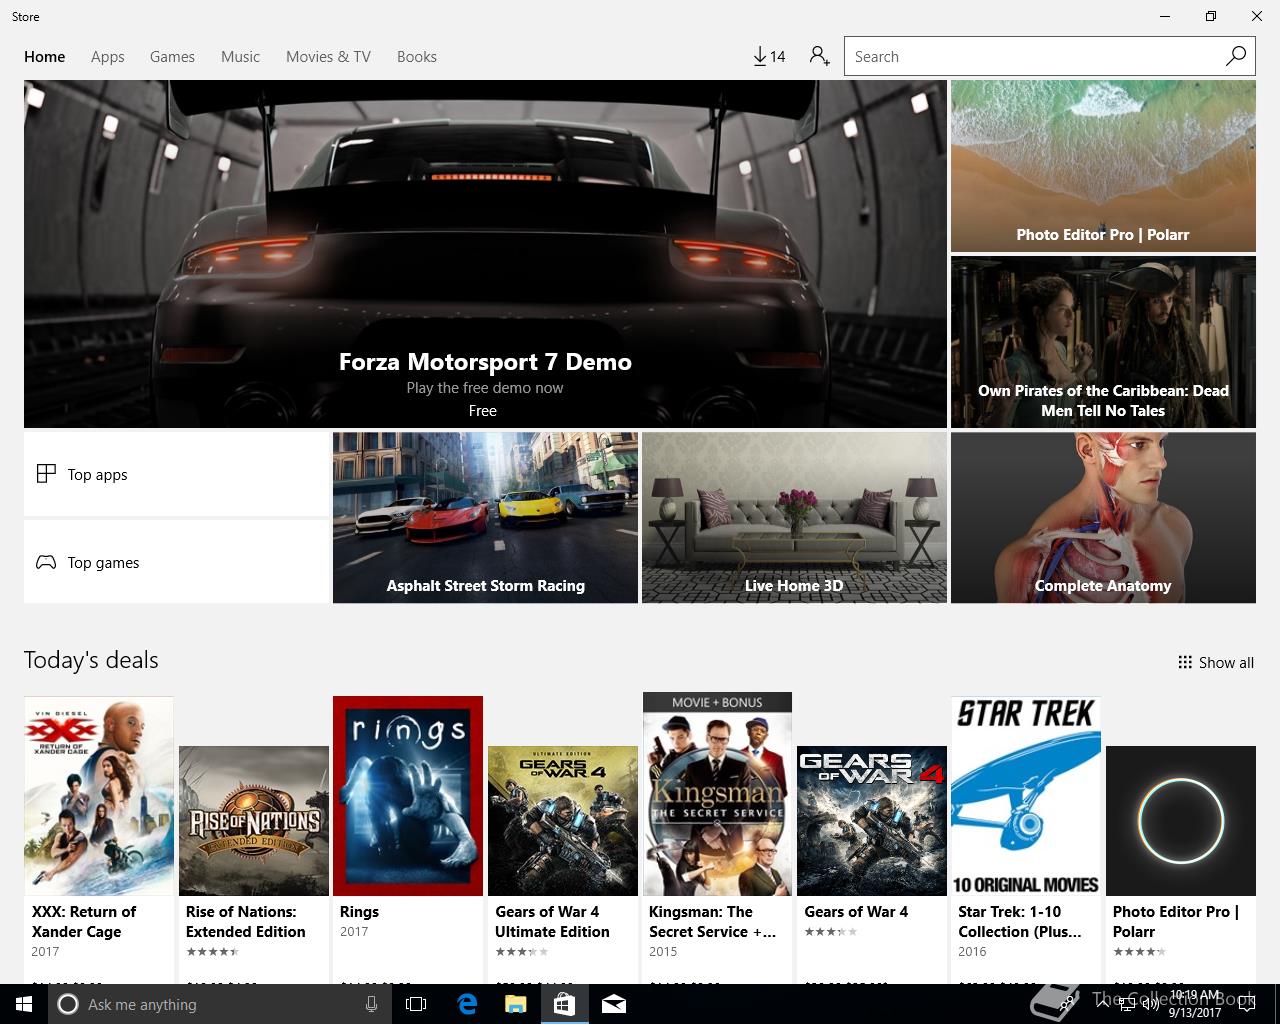This screenshot has height=1024, width=1280.
Task: Open the Games tab
Action: point(172,57)
